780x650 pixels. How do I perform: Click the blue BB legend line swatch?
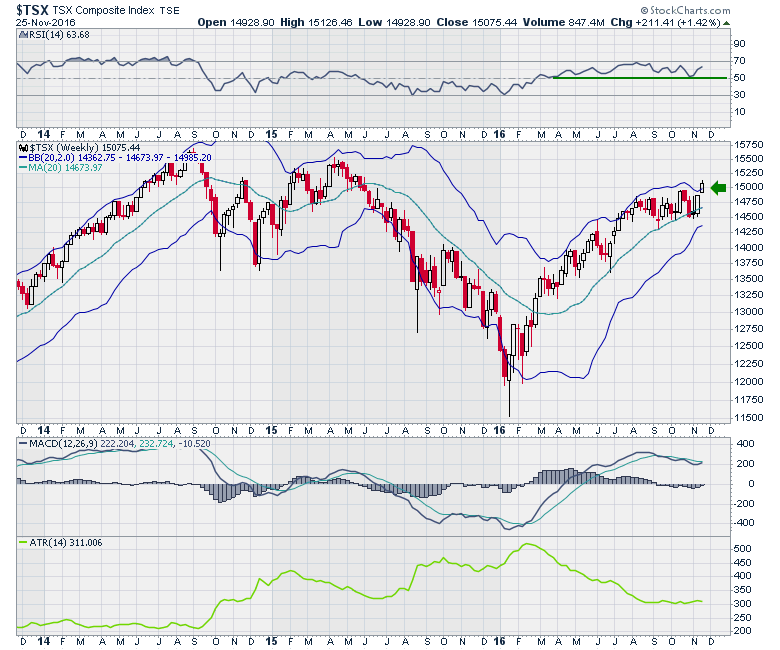23,158
